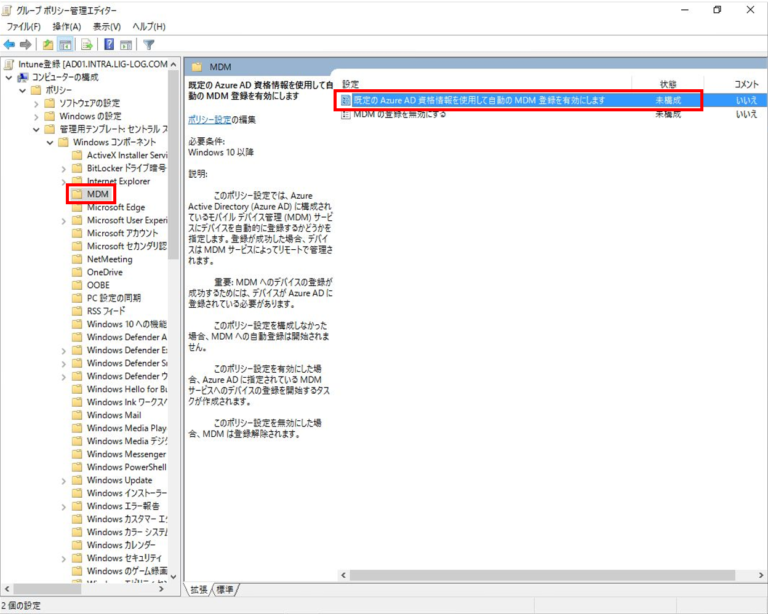768x614 pixels.
Task: Open the ヘルプ(H) menu
Action: (148, 26)
